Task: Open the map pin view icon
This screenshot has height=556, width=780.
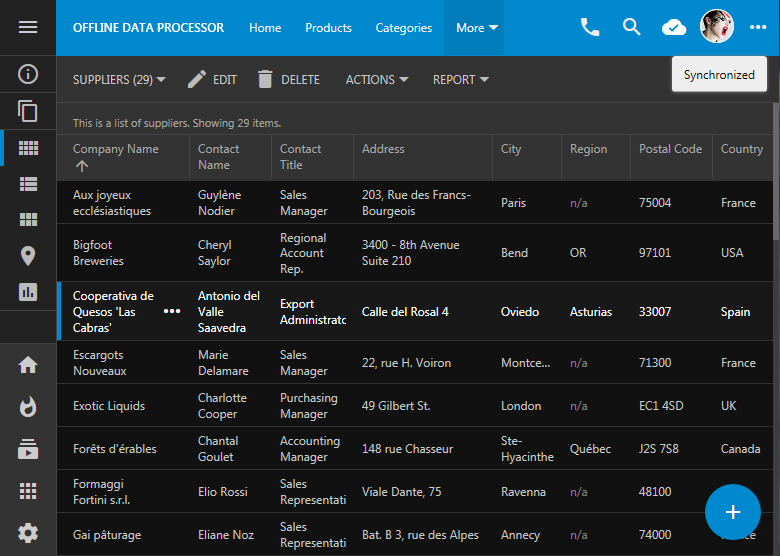Action: coord(28,256)
